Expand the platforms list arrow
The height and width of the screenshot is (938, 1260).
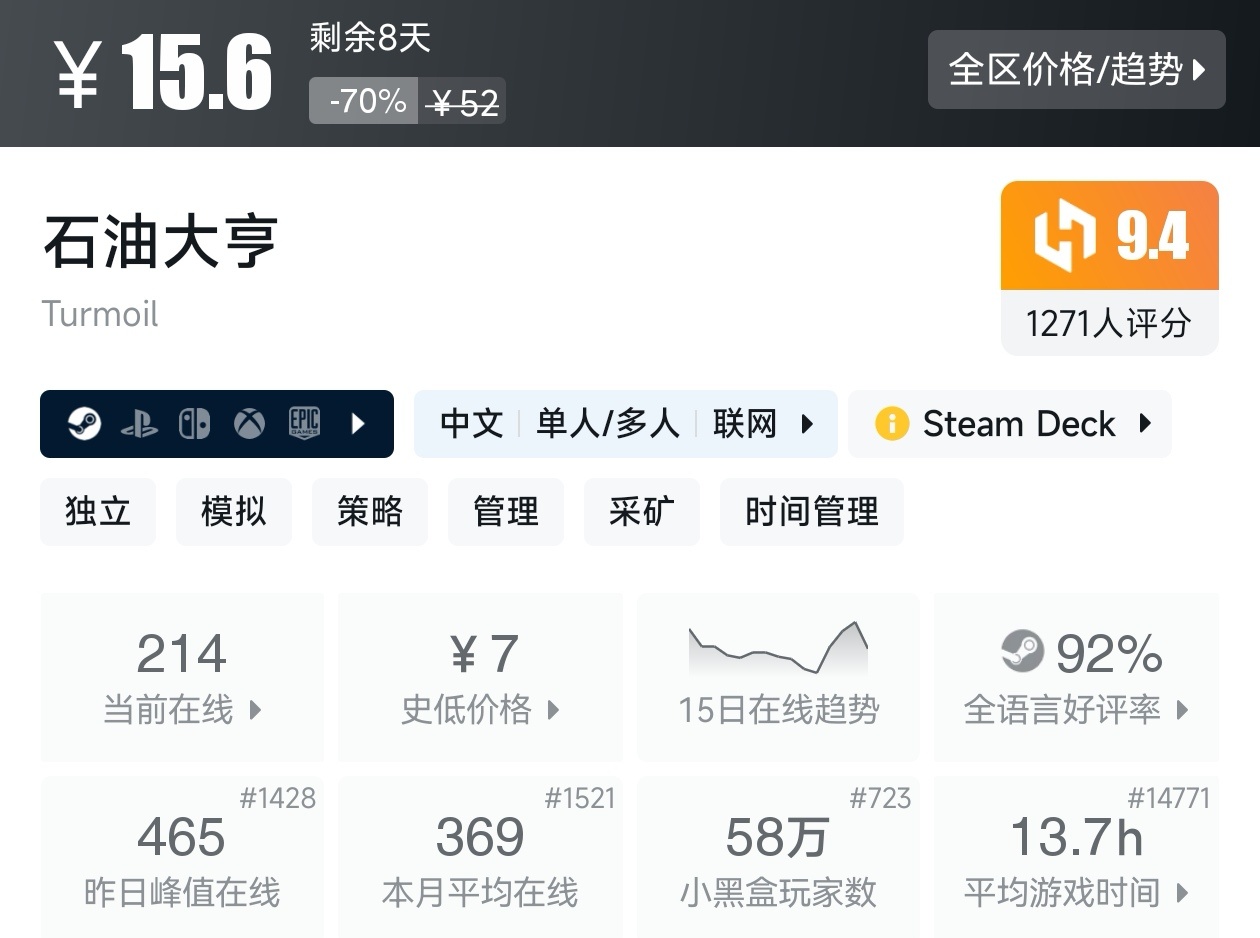pos(358,424)
